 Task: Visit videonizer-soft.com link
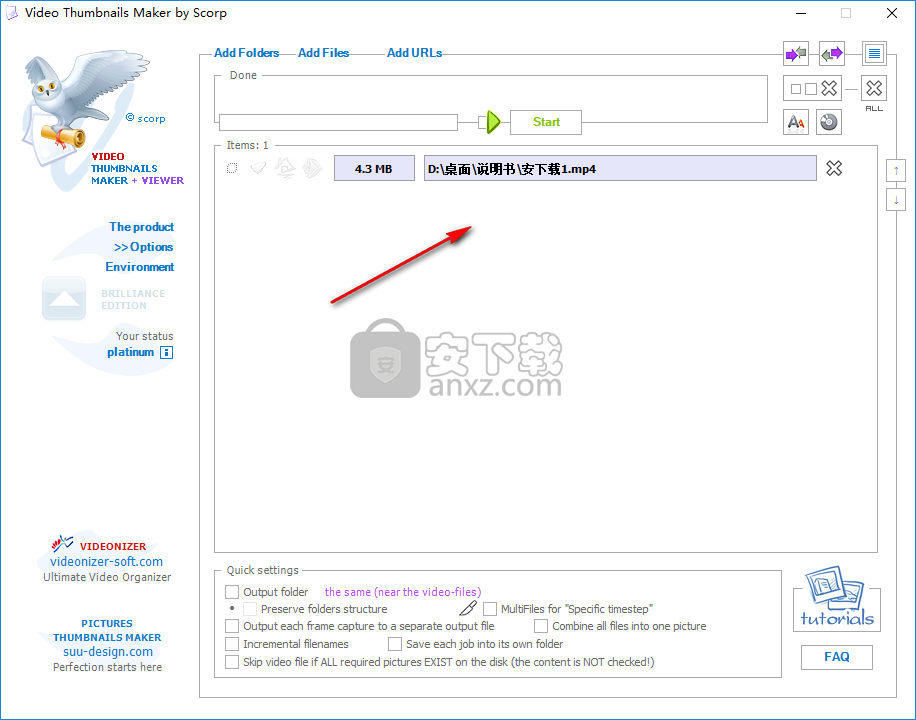coord(106,562)
